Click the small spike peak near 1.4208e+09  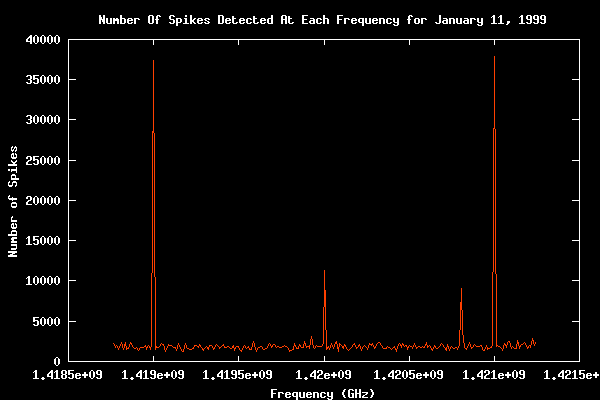[x=461, y=289]
